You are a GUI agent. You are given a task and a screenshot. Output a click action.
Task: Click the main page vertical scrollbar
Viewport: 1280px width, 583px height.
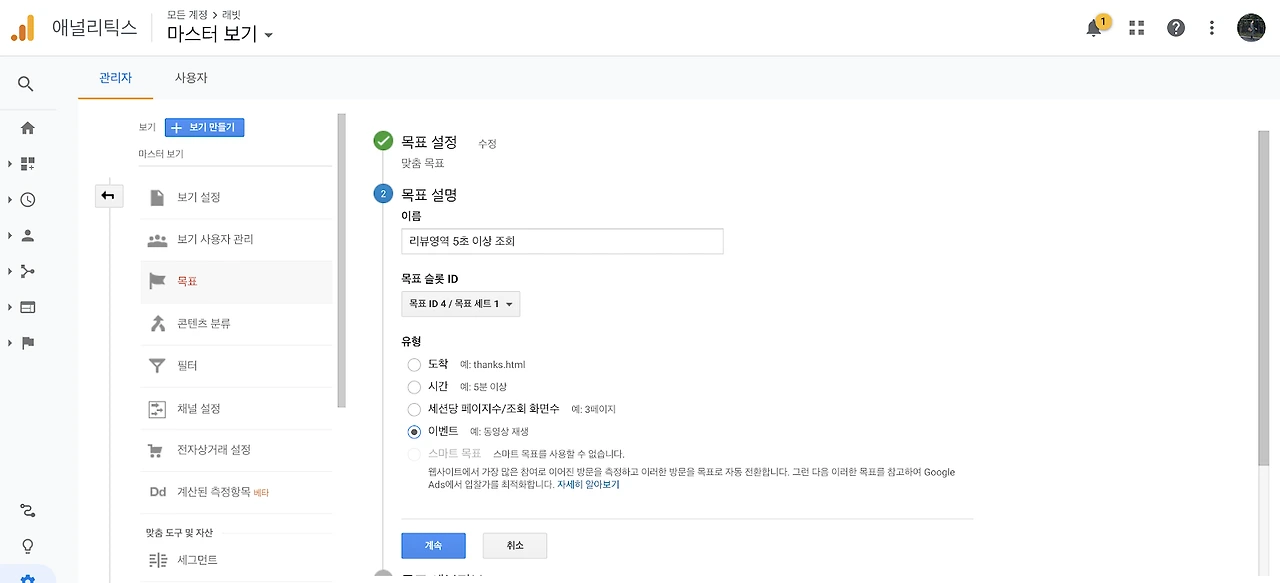(x=1262, y=300)
